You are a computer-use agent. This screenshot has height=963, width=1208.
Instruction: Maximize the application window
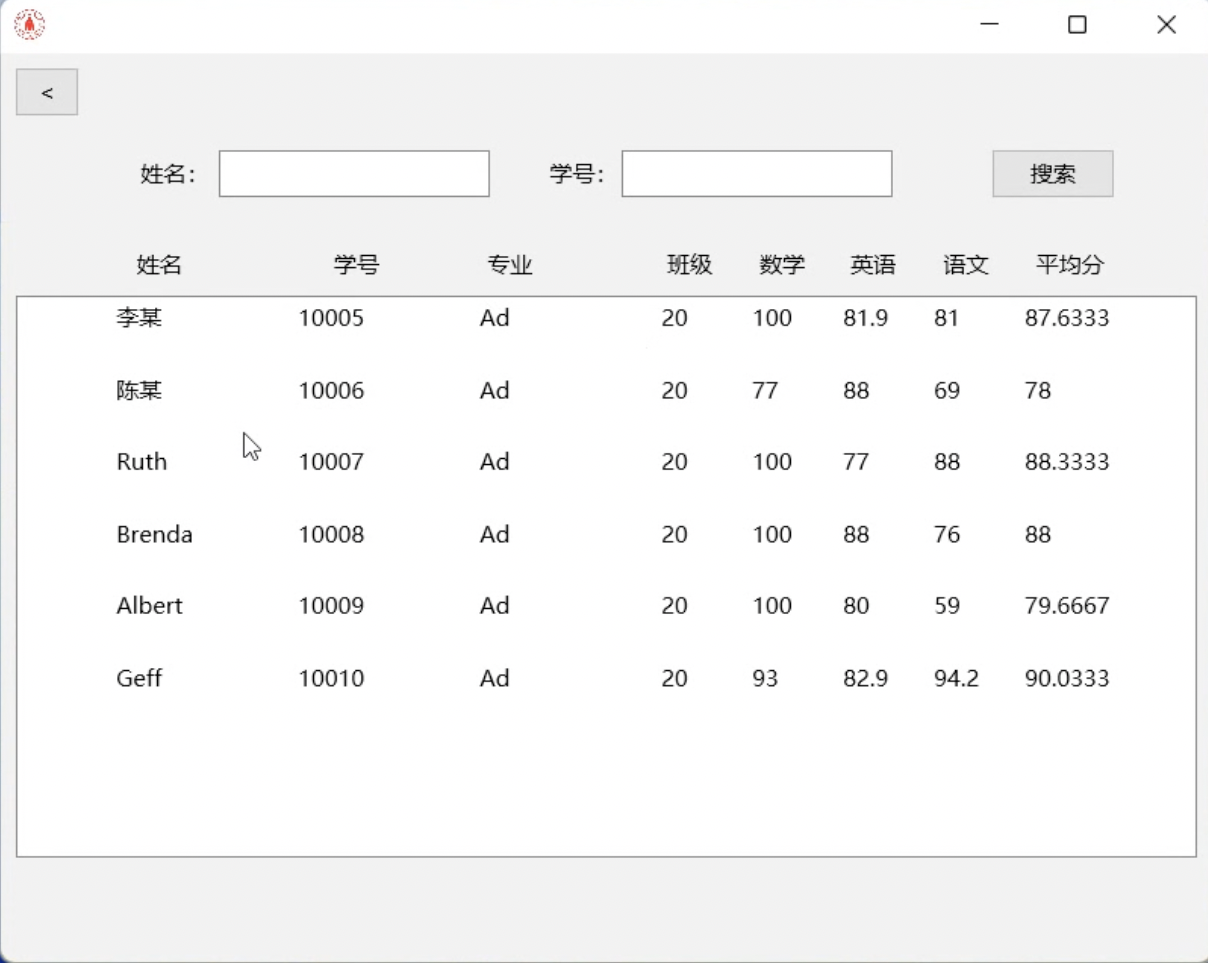pos(1077,25)
